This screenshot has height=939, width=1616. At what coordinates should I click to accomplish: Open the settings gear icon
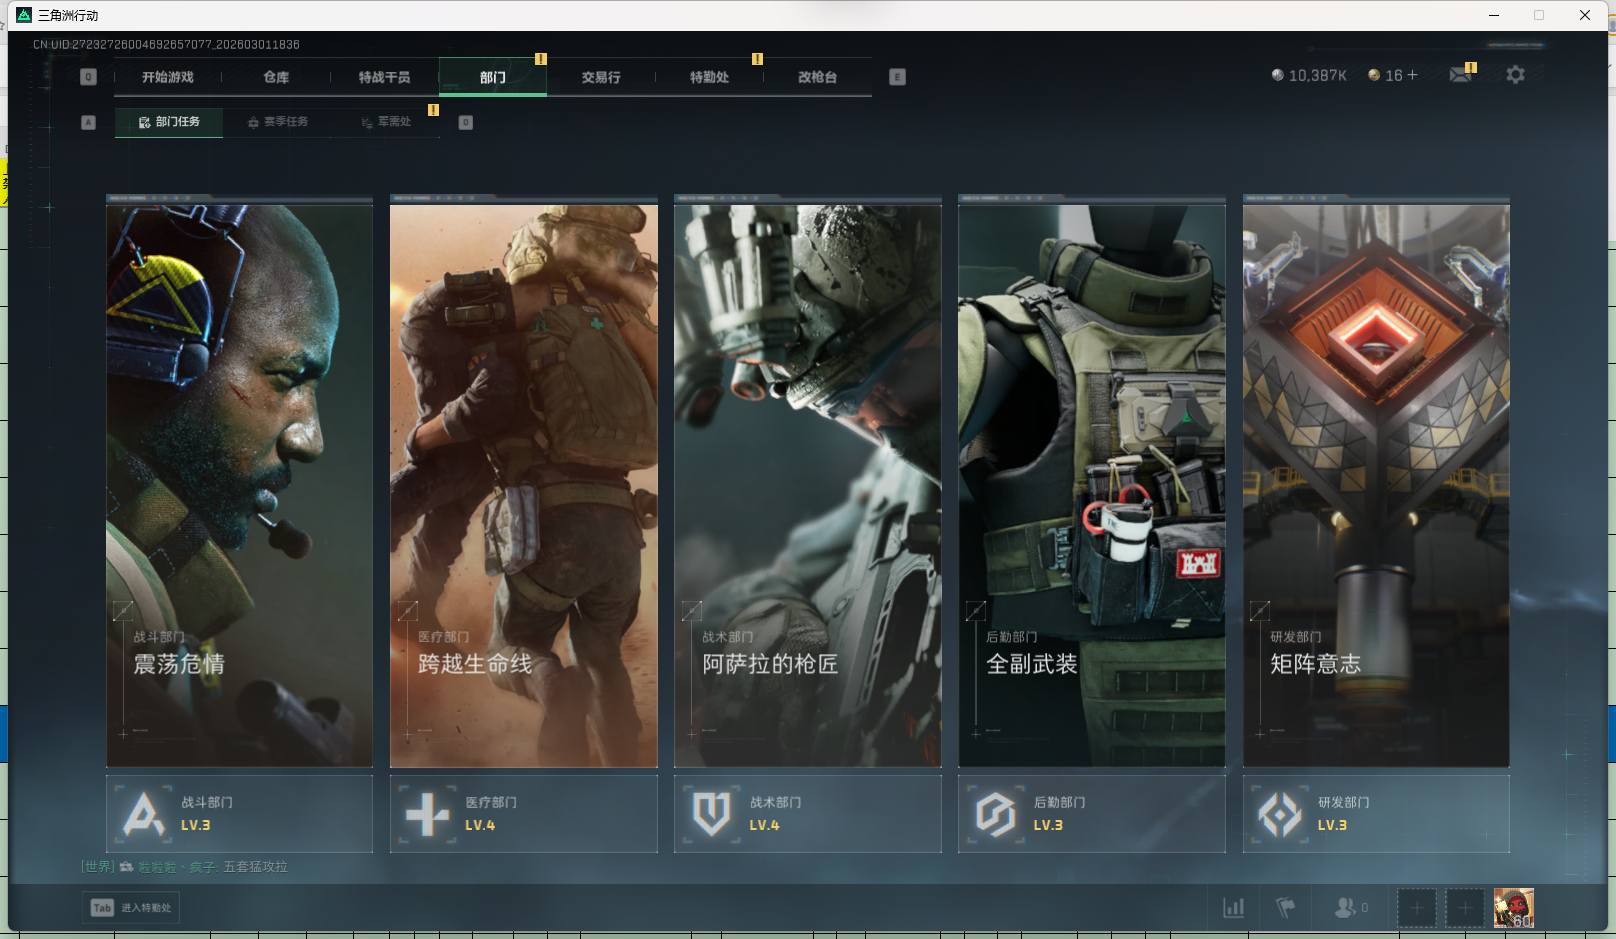[1515, 75]
